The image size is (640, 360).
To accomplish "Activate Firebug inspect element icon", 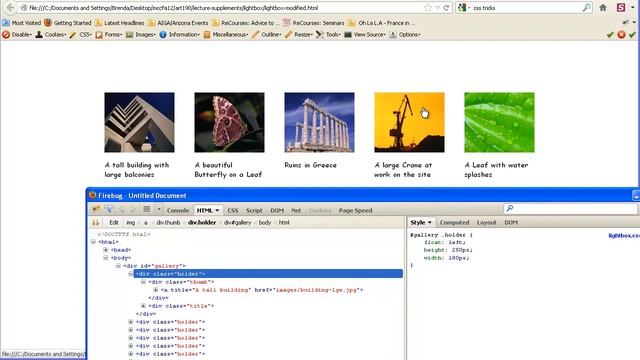I will click(x=109, y=209).
